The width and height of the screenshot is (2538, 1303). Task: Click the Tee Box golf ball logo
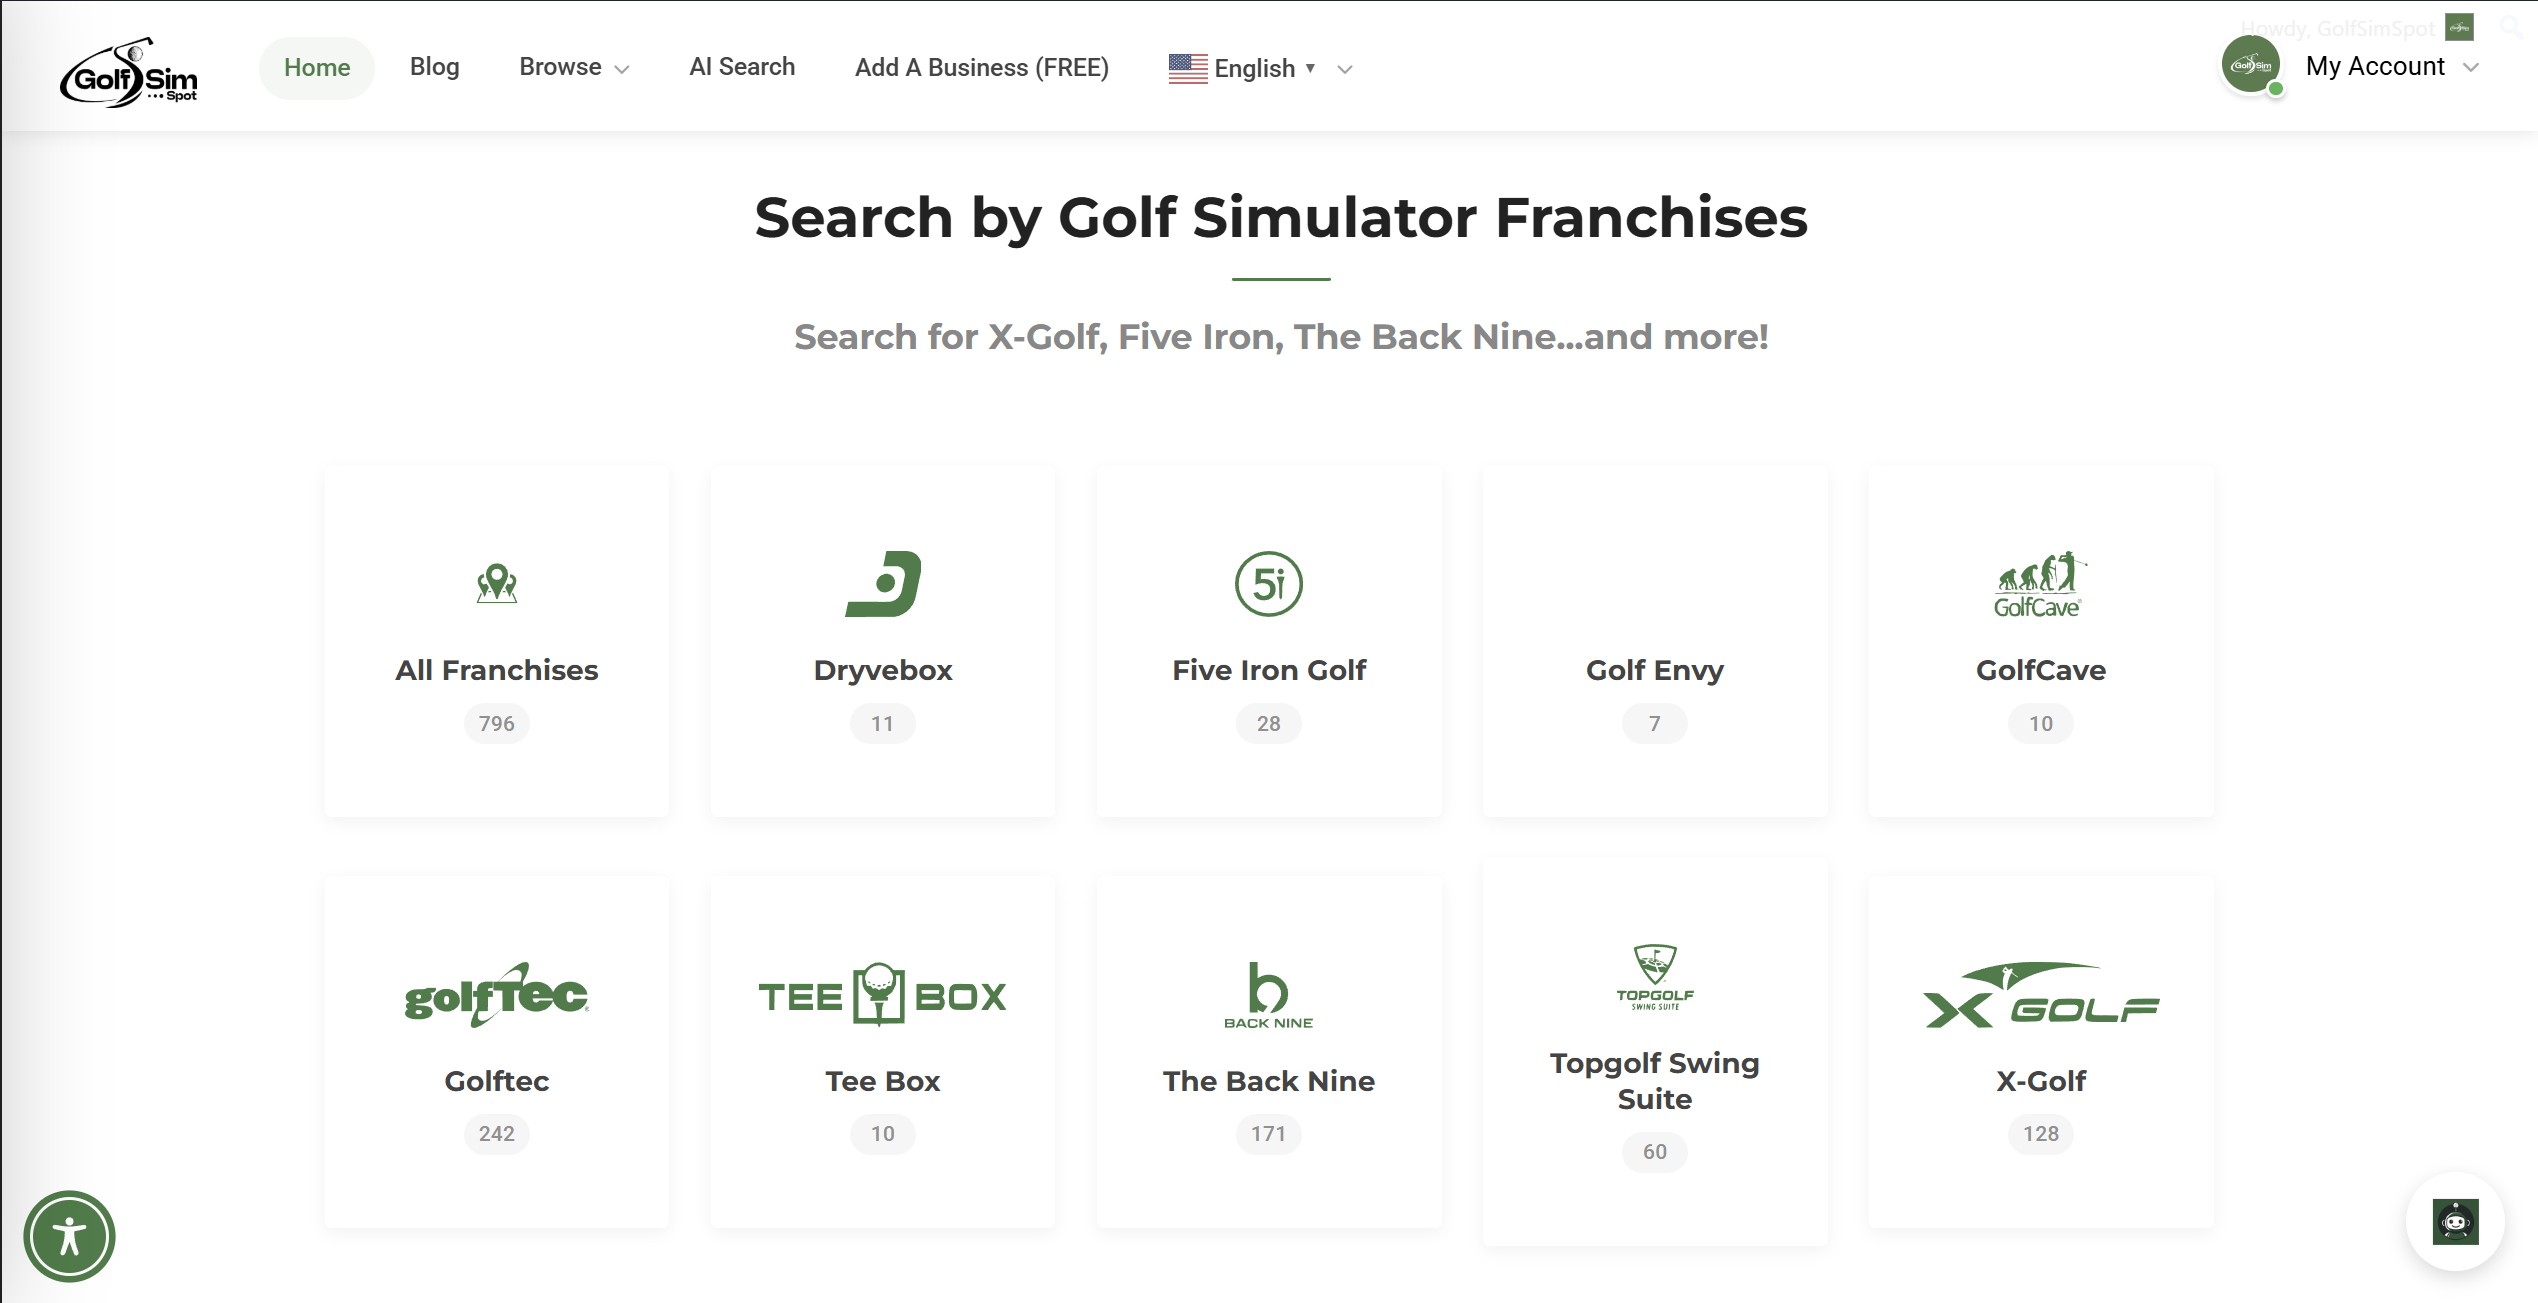(882, 995)
